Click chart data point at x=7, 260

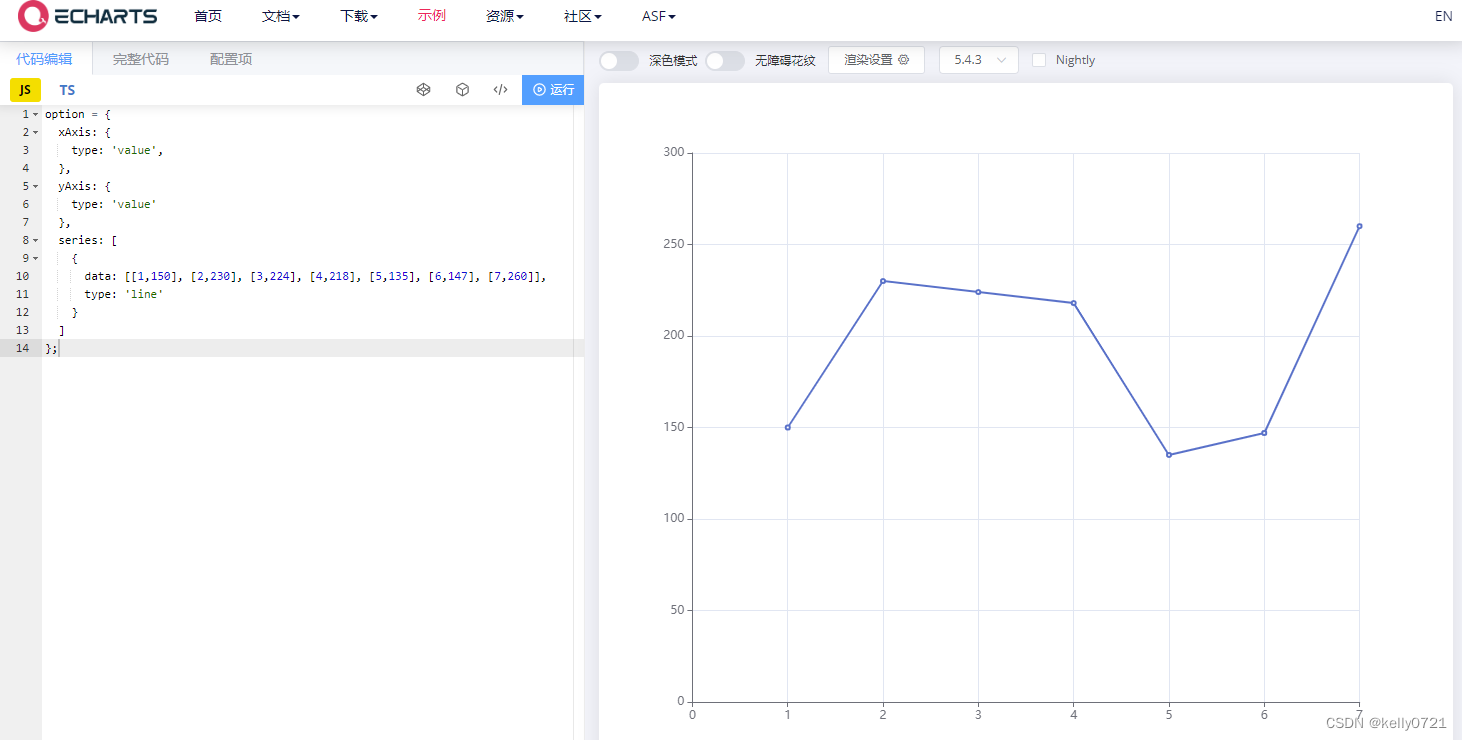1359,226
